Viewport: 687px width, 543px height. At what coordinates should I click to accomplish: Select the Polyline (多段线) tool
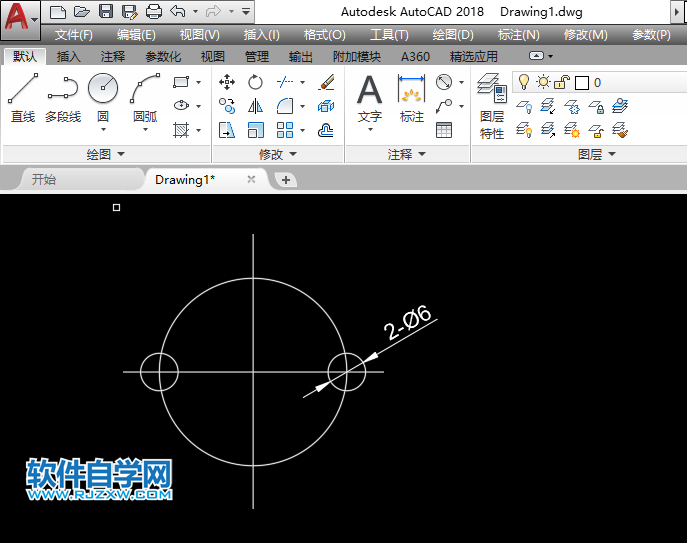(62, 98)
